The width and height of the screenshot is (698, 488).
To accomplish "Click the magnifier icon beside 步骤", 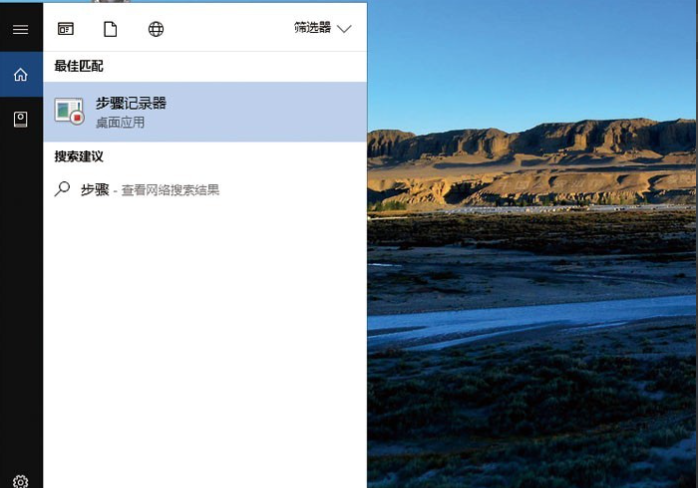I will (62, 189).
